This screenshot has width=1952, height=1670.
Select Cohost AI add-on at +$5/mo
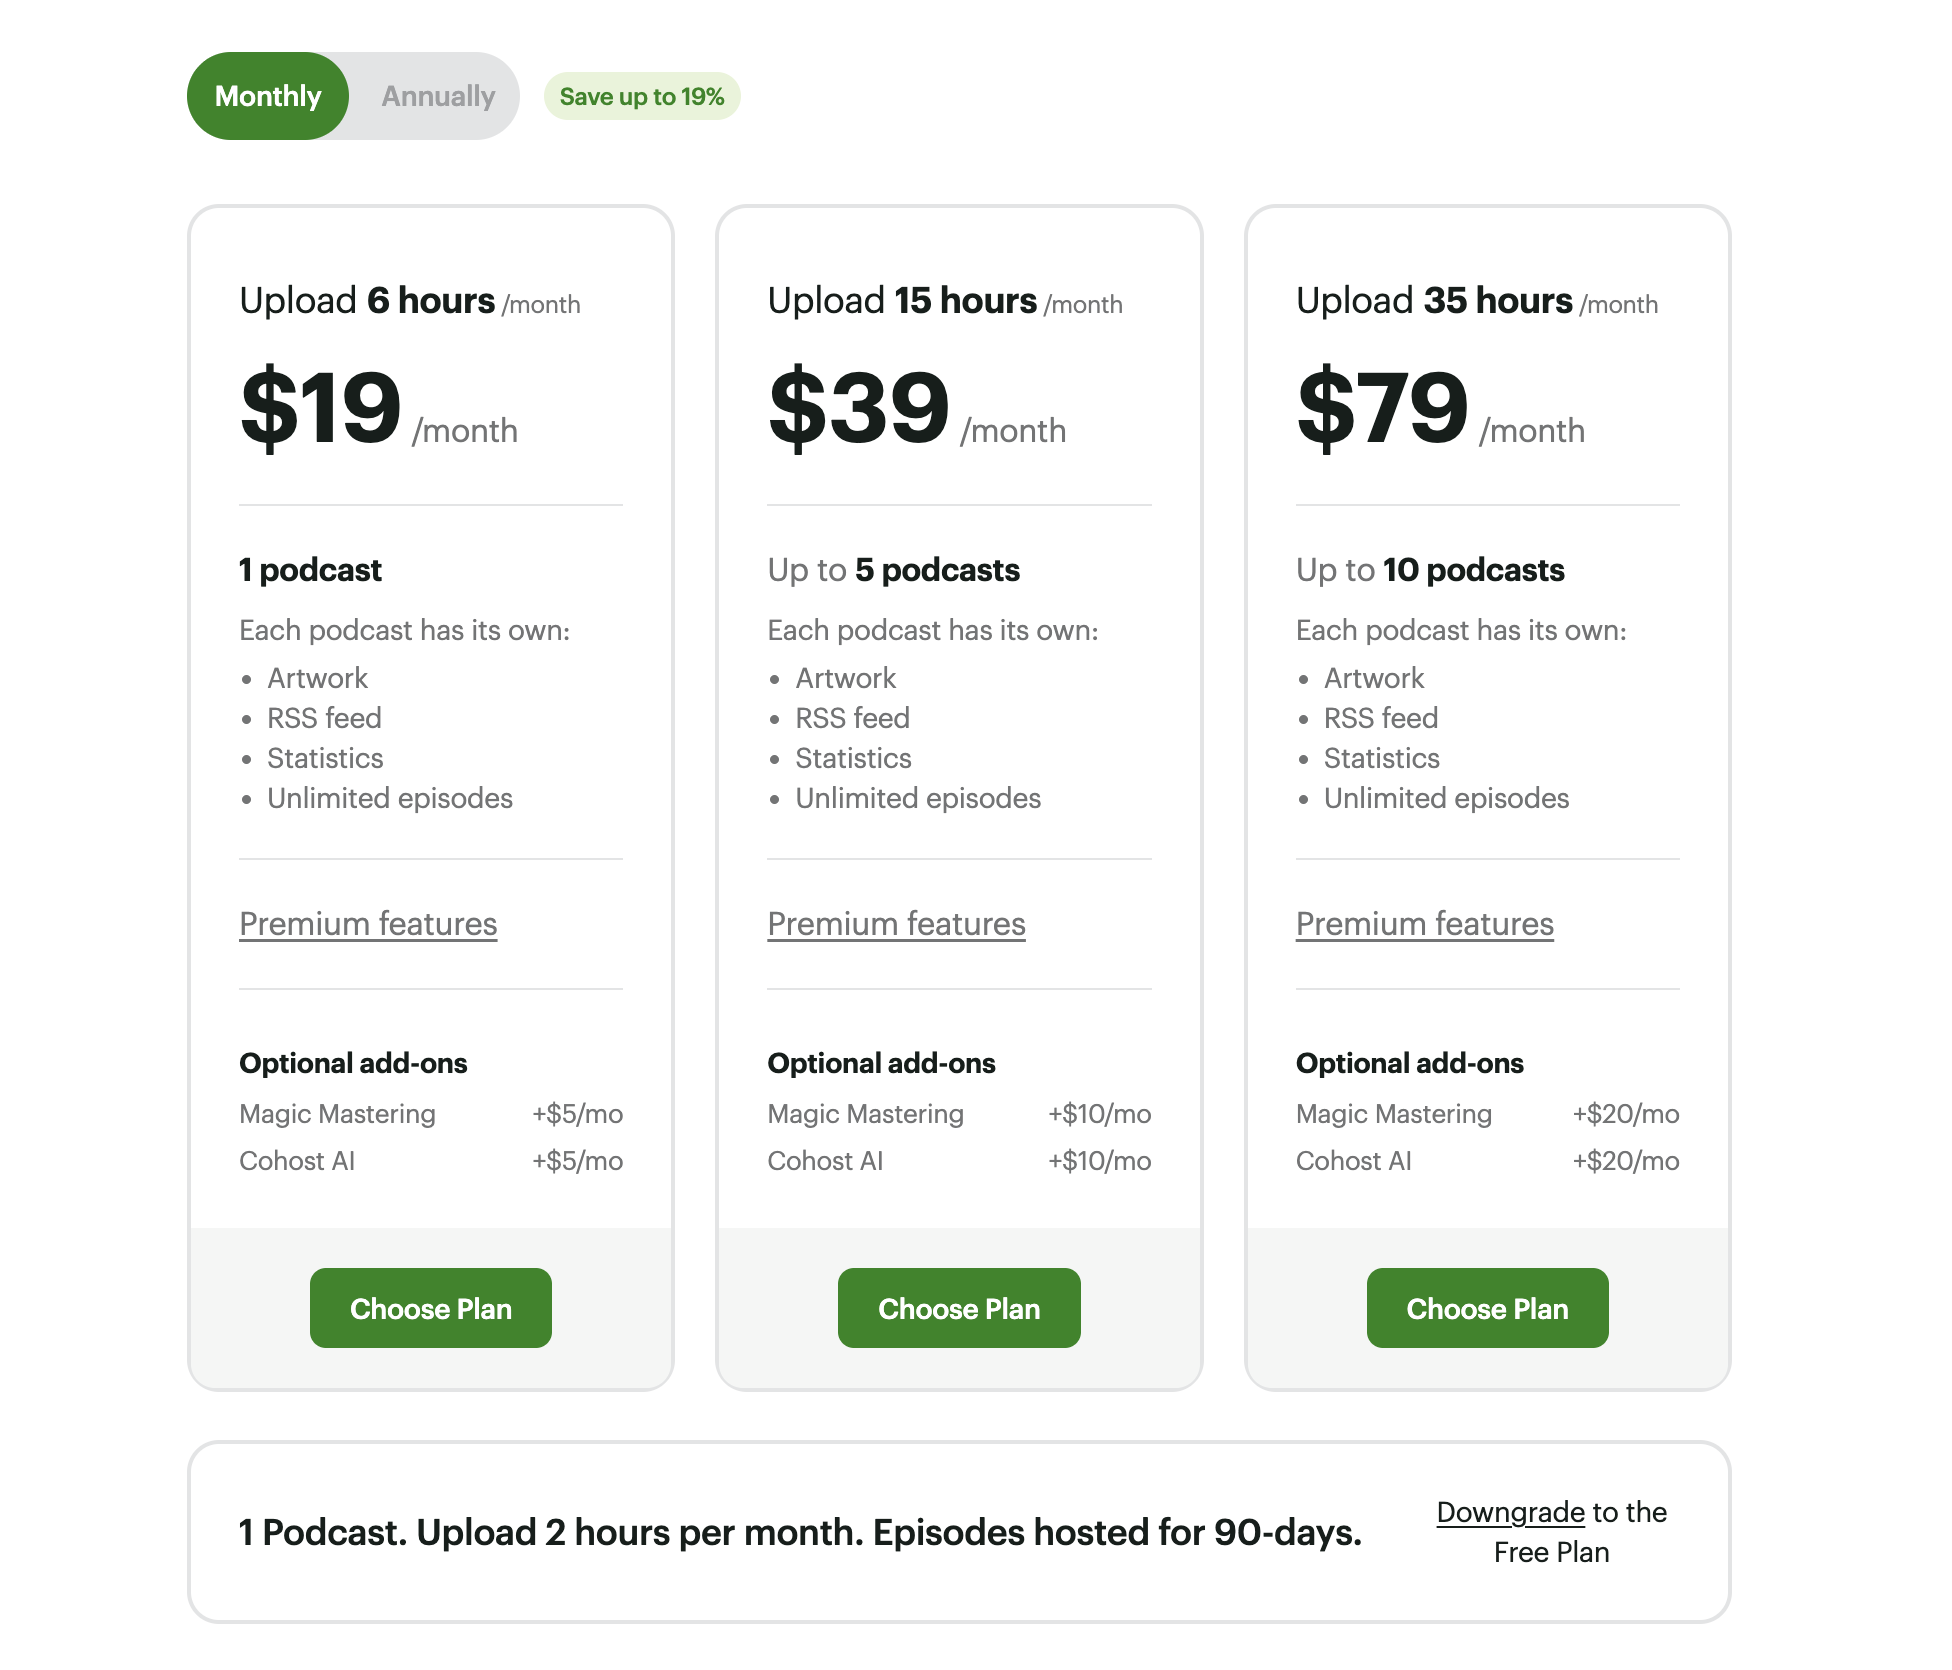pyautogui.click(x=297, y=1161)
